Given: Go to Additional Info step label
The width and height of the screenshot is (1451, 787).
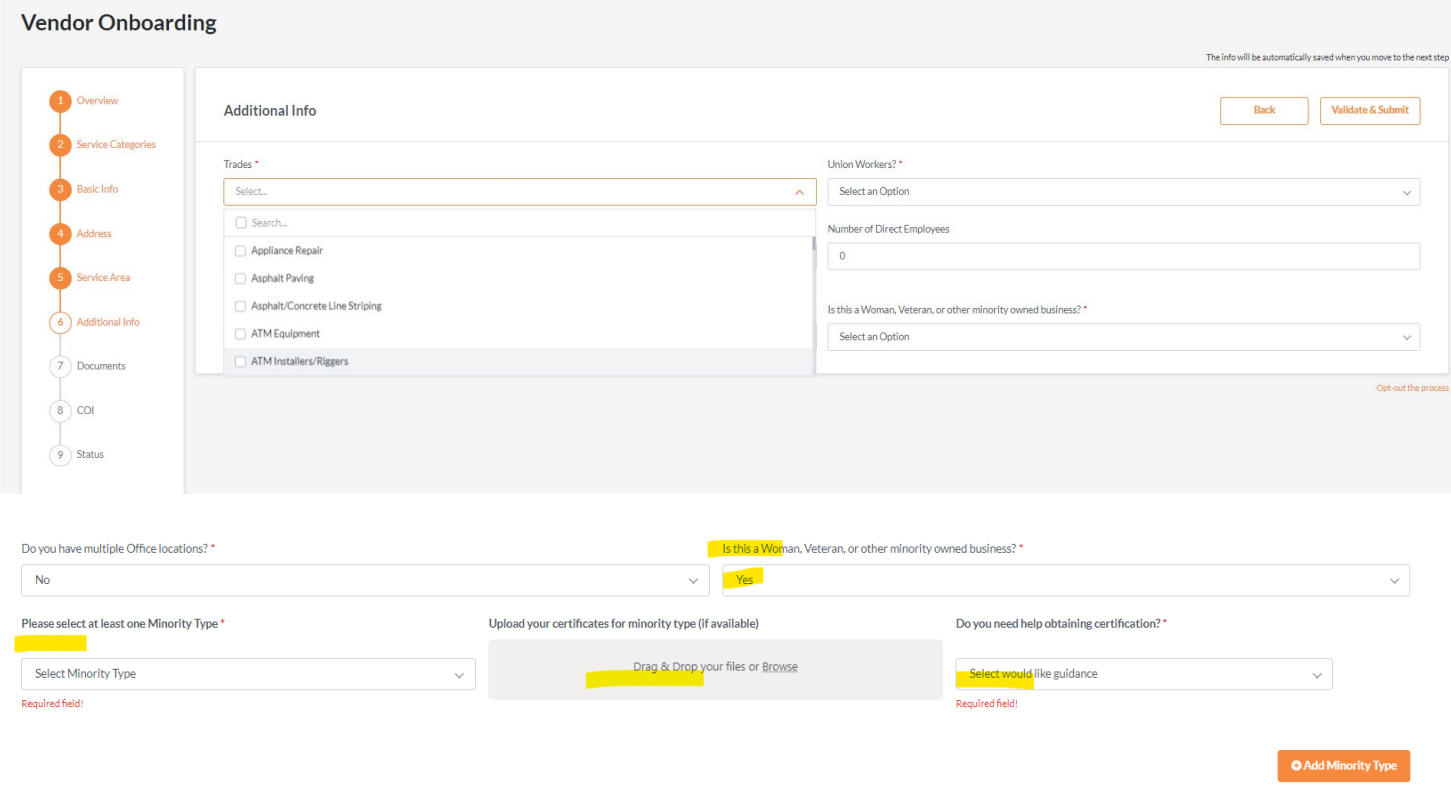Looking at the screenshot, I should tap(108, 322).
